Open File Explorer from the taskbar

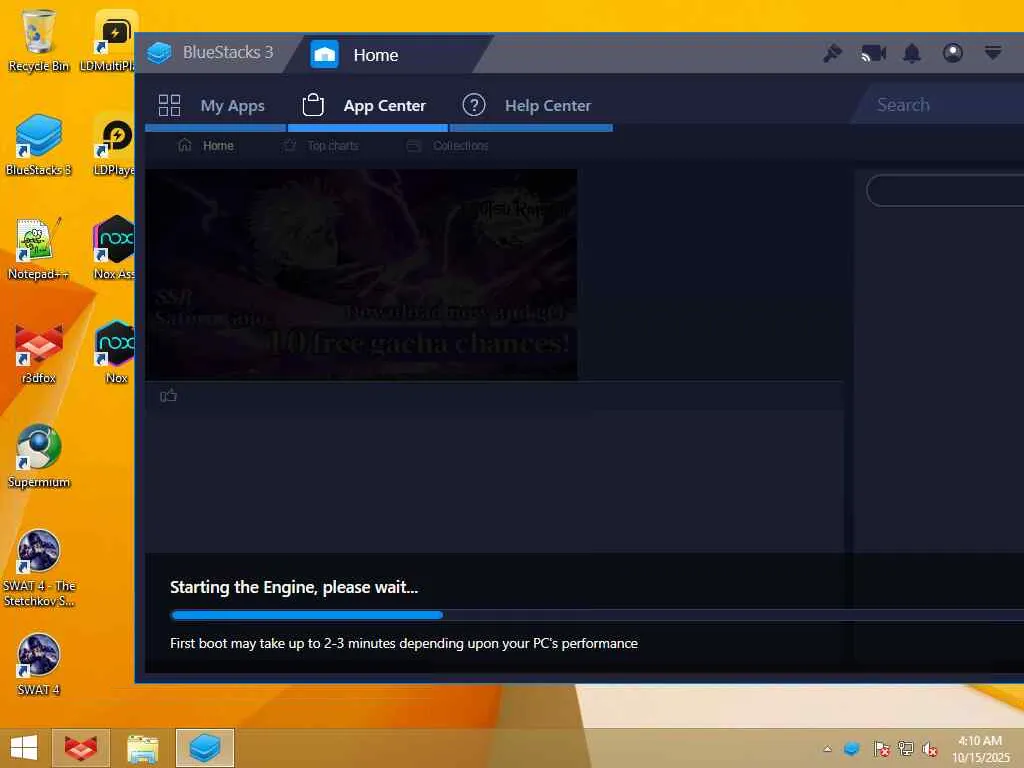coord(142,748)
